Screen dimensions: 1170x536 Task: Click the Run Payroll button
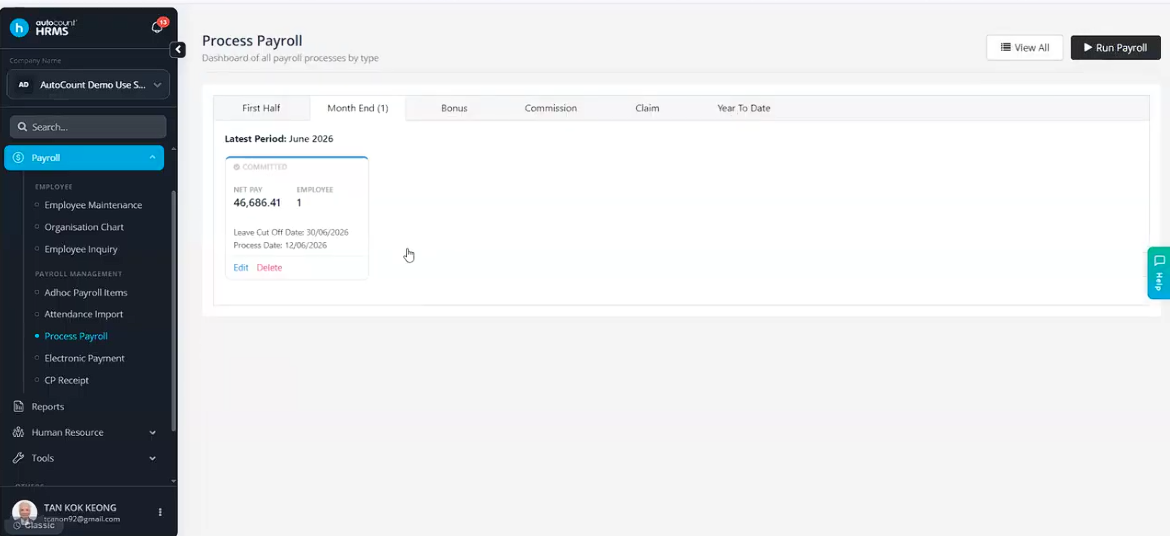1116,48
